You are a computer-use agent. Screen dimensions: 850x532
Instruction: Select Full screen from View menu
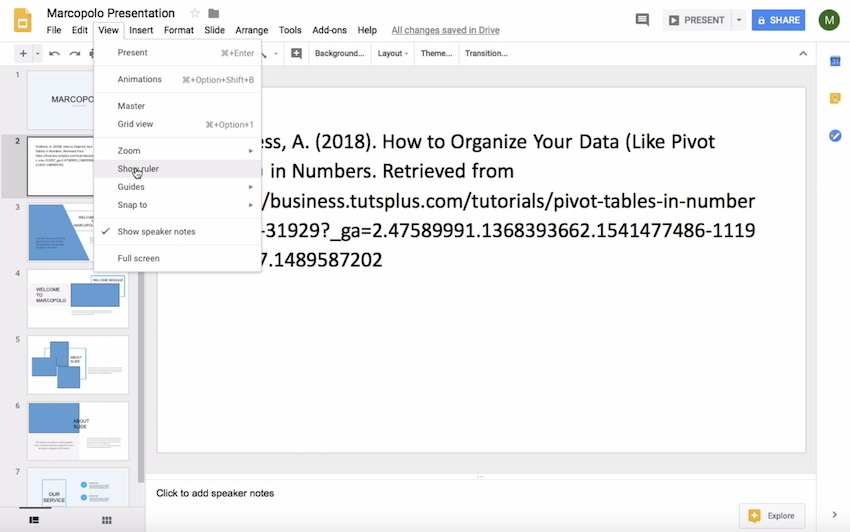(138, 258)
